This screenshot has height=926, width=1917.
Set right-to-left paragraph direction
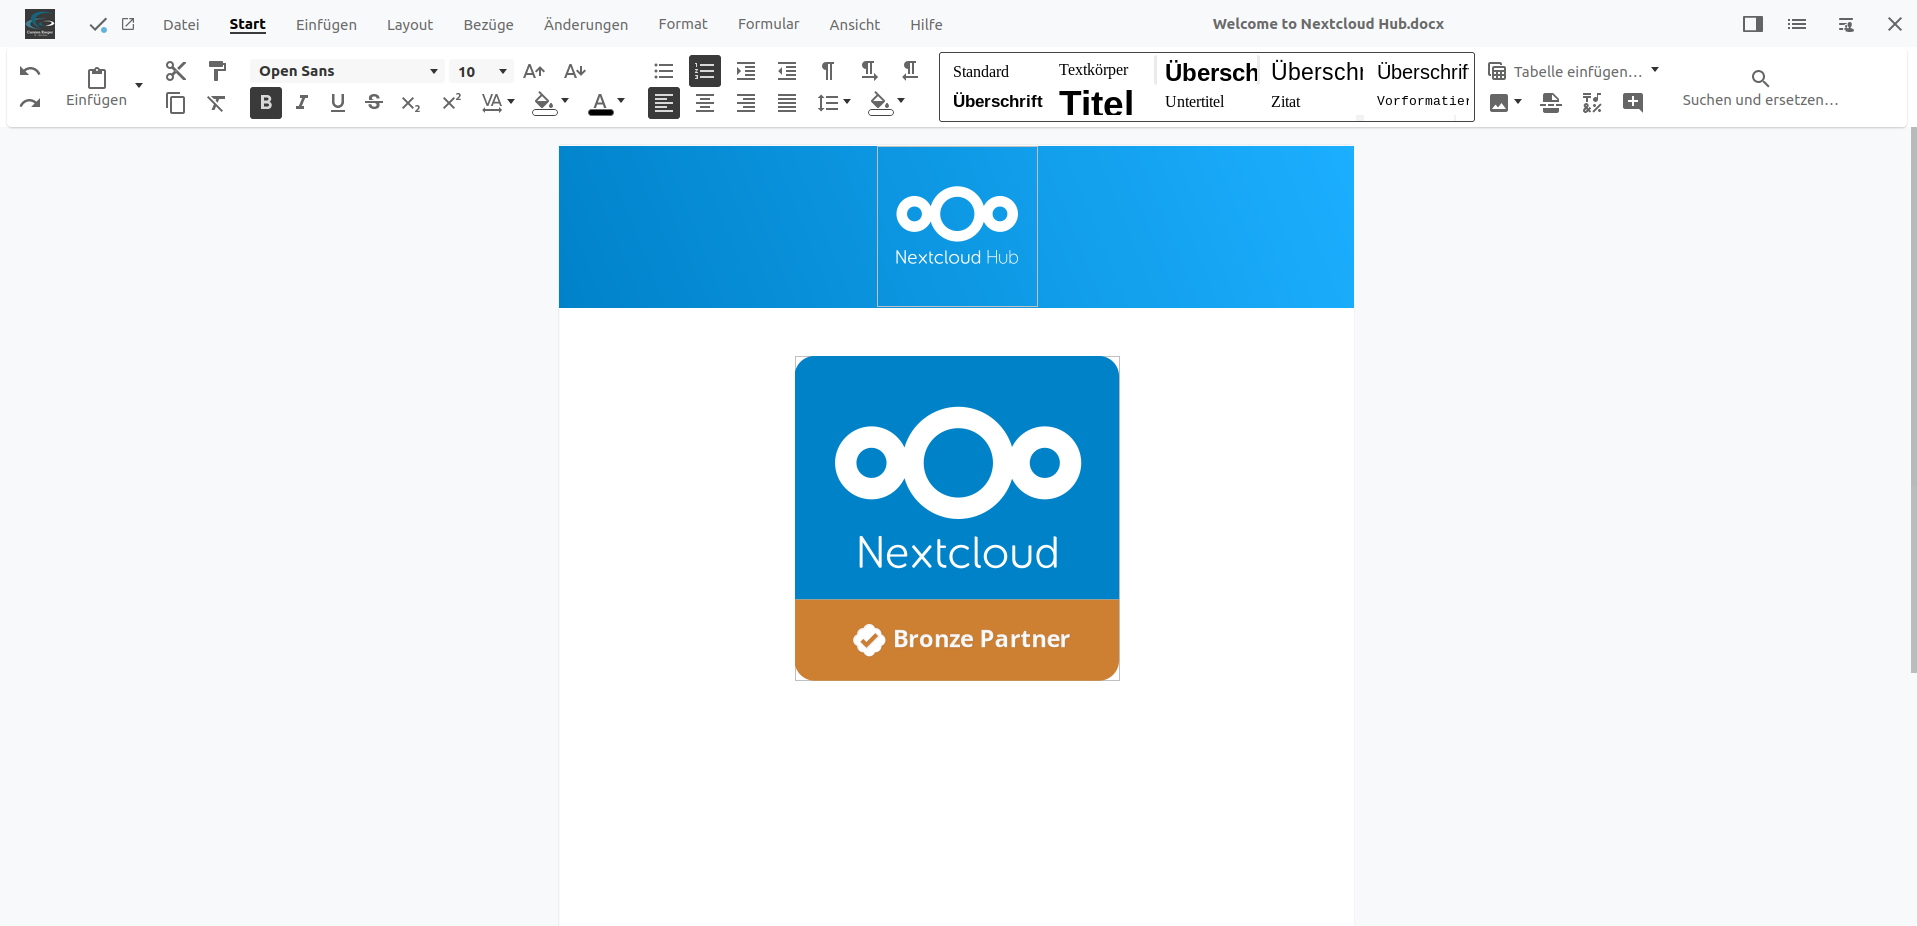click(910, 71)
